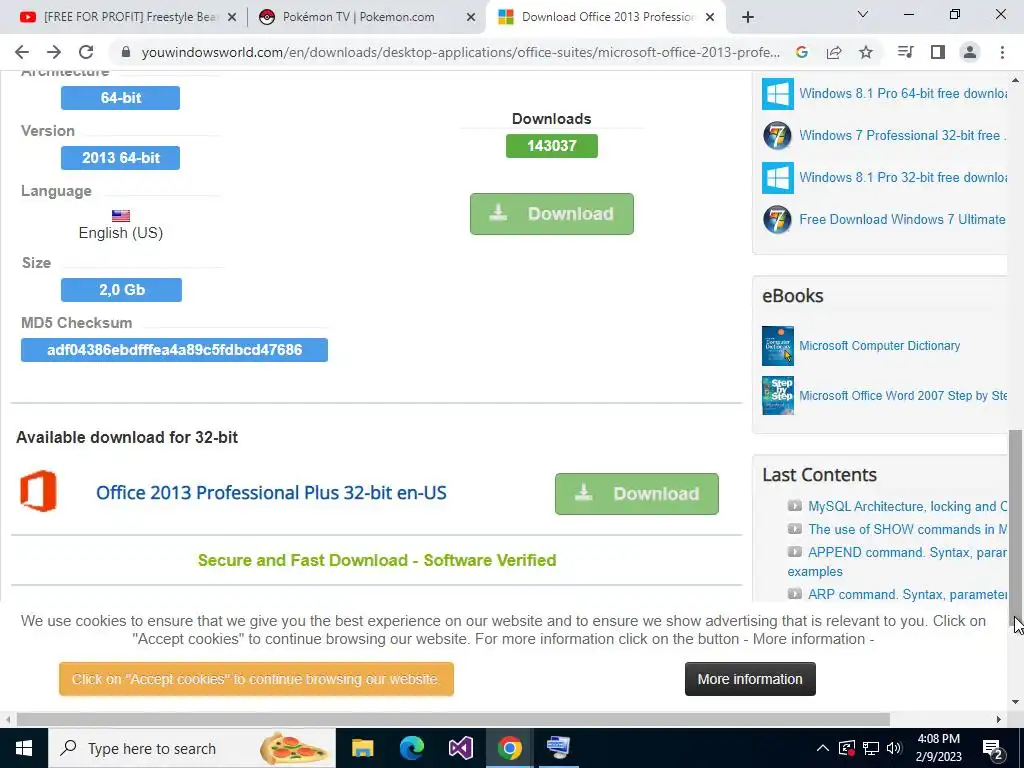Open Windows 8.1 Pro 64-bit free download link
Screen dimensions: 1024x768
(x=903, y=93)
